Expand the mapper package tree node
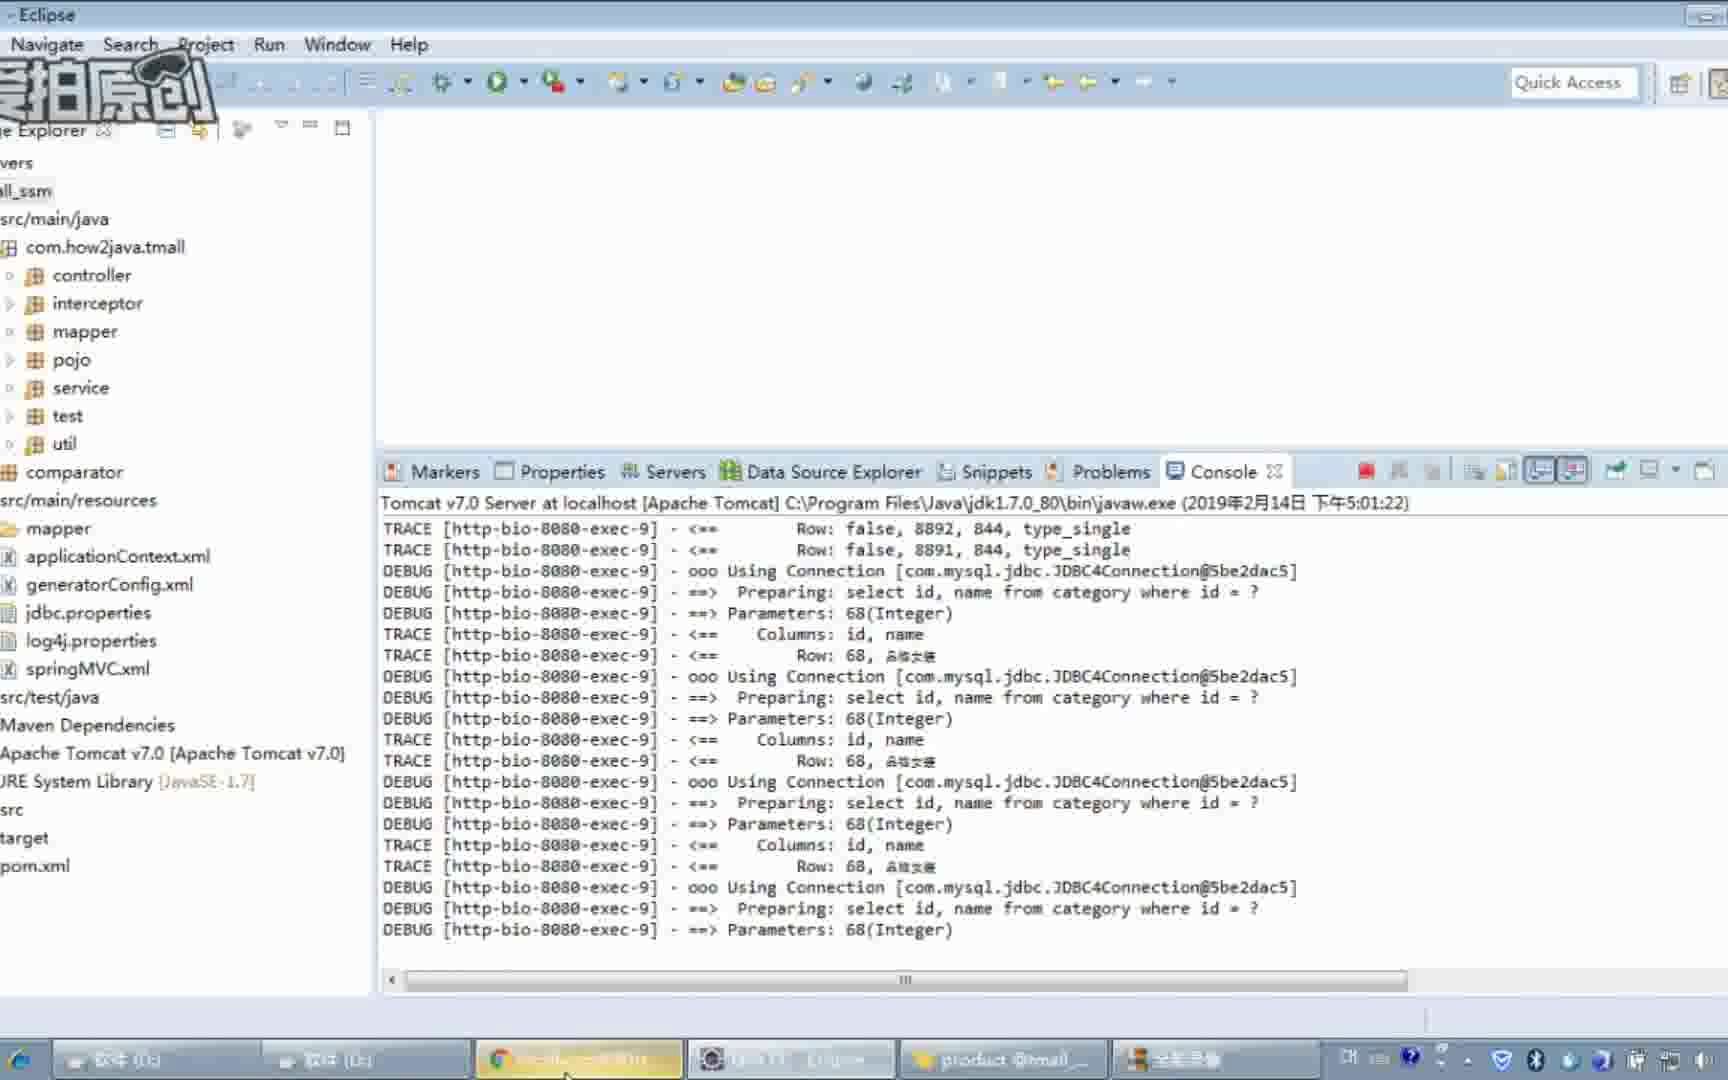Screen dimensions: 1728x1080 tap(10, 331)
